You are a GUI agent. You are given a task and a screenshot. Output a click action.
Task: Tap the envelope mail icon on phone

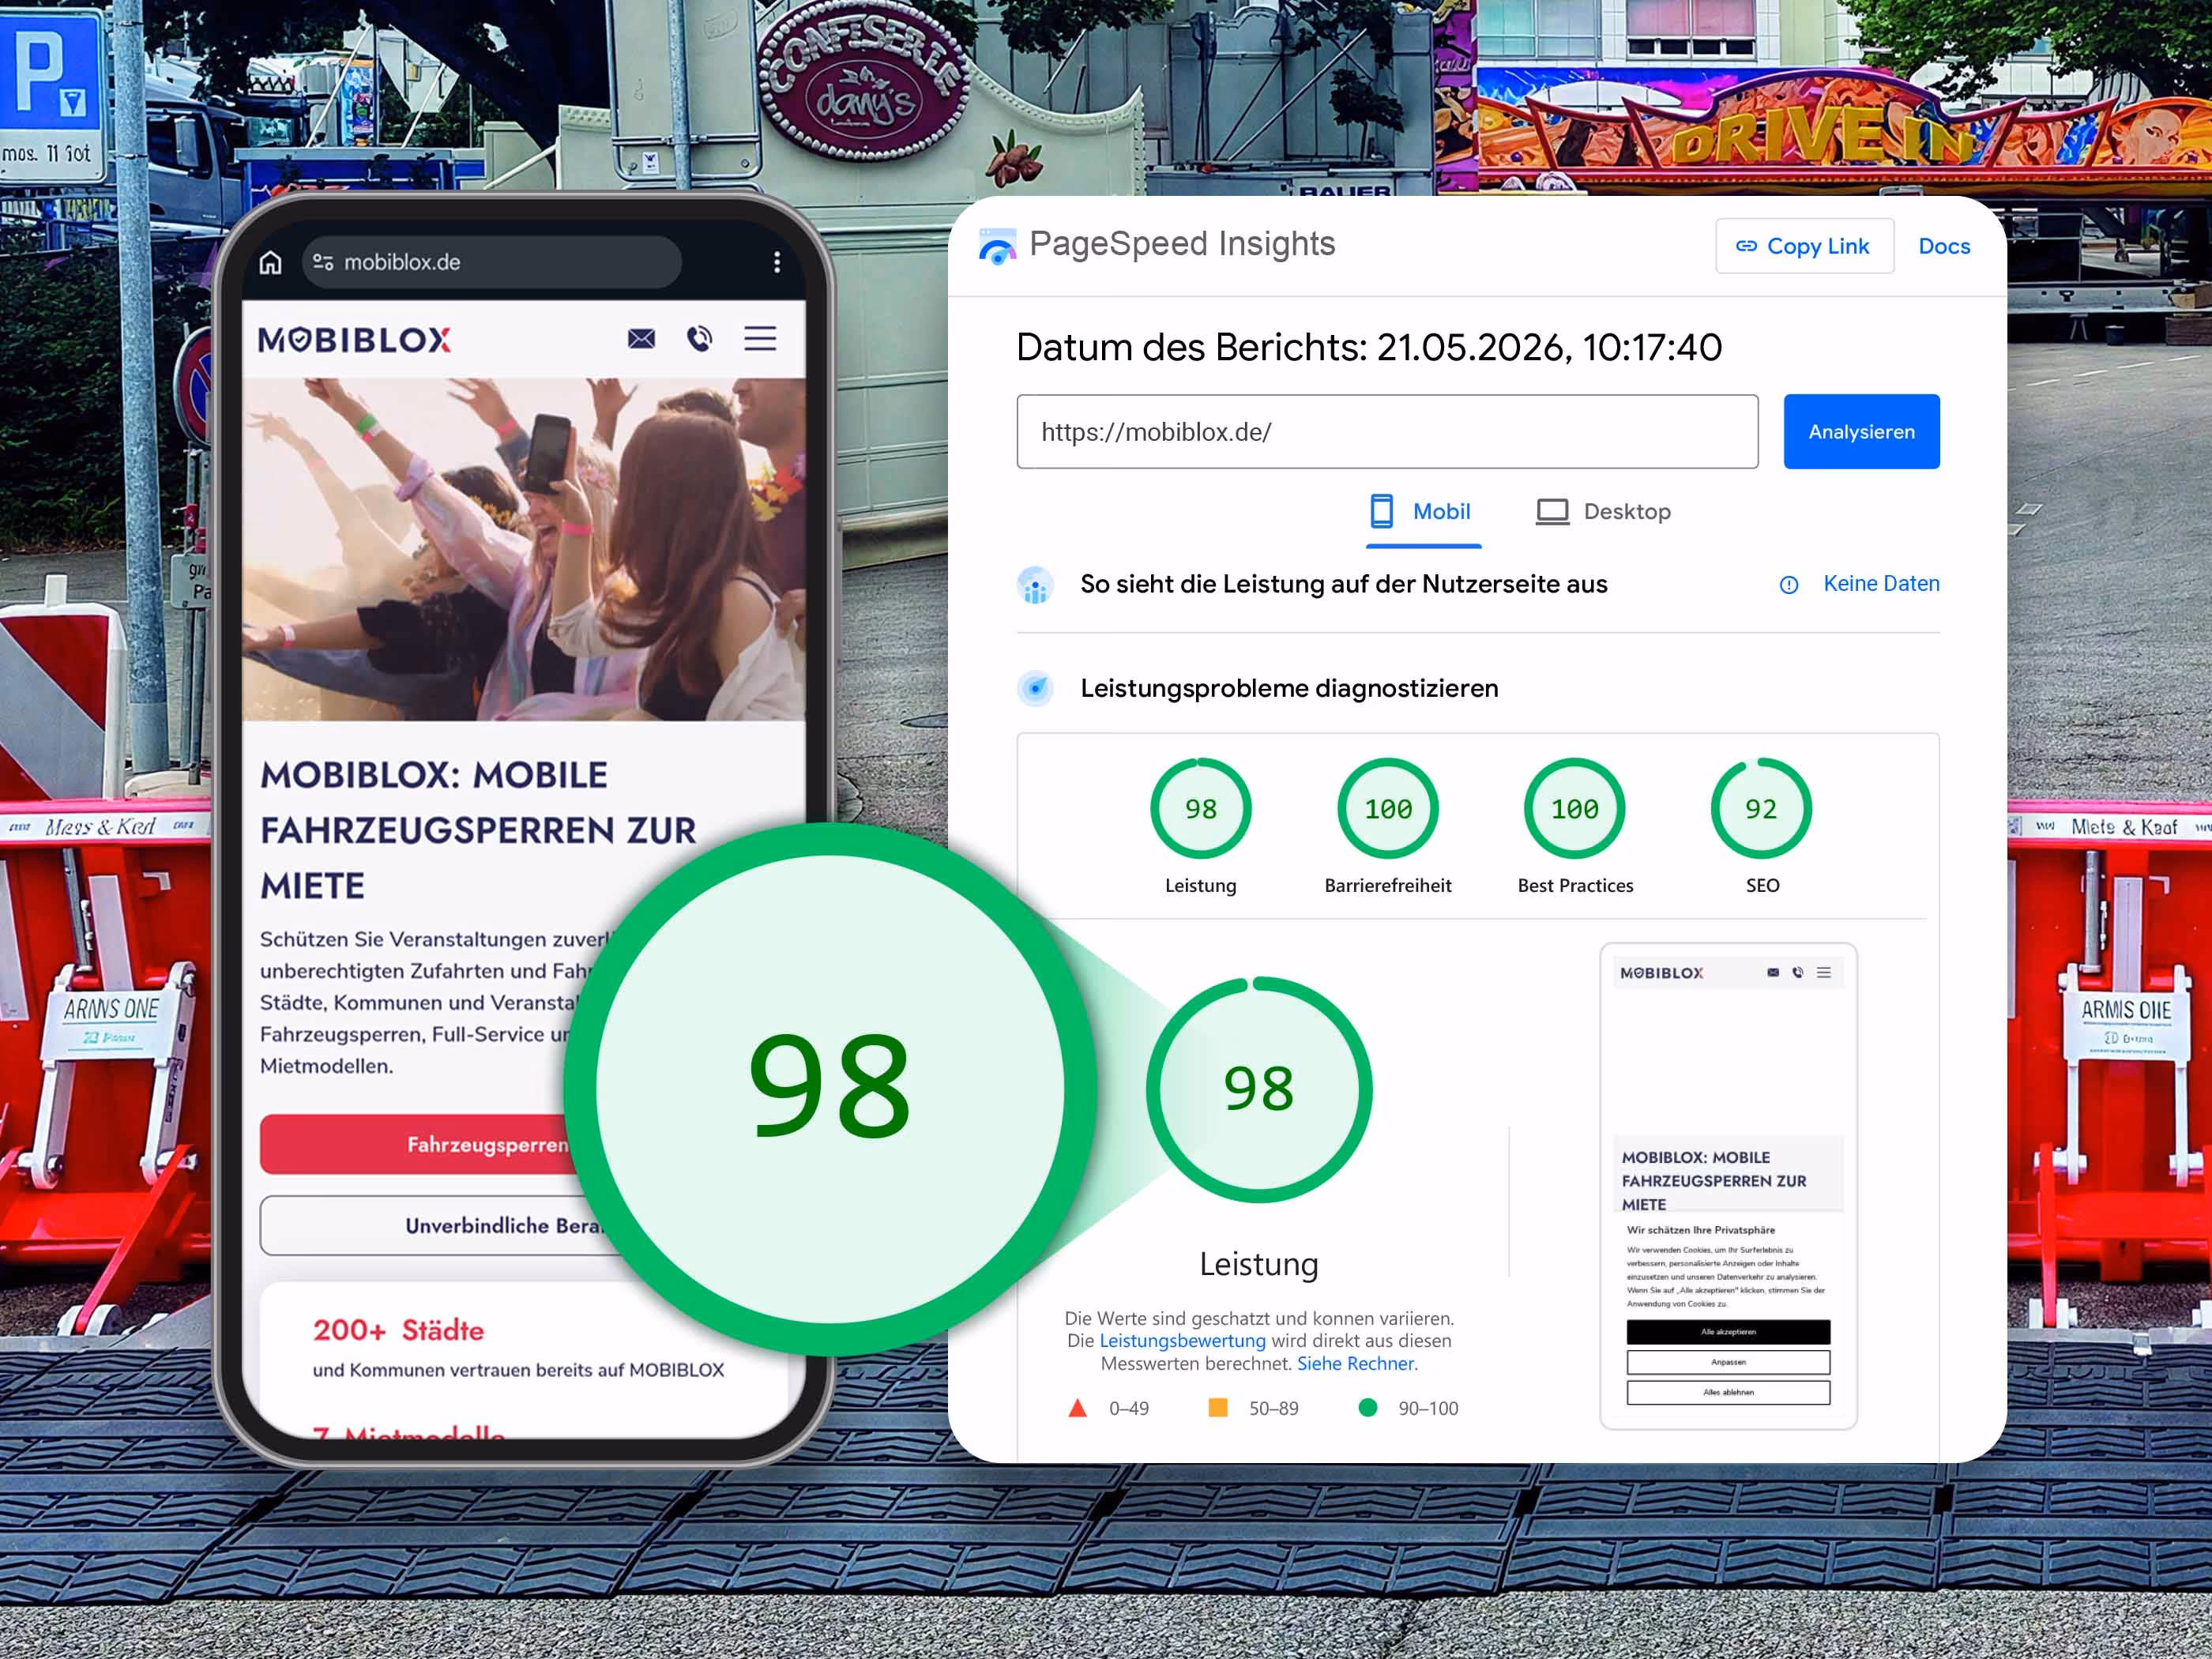[x=641, y=339]
